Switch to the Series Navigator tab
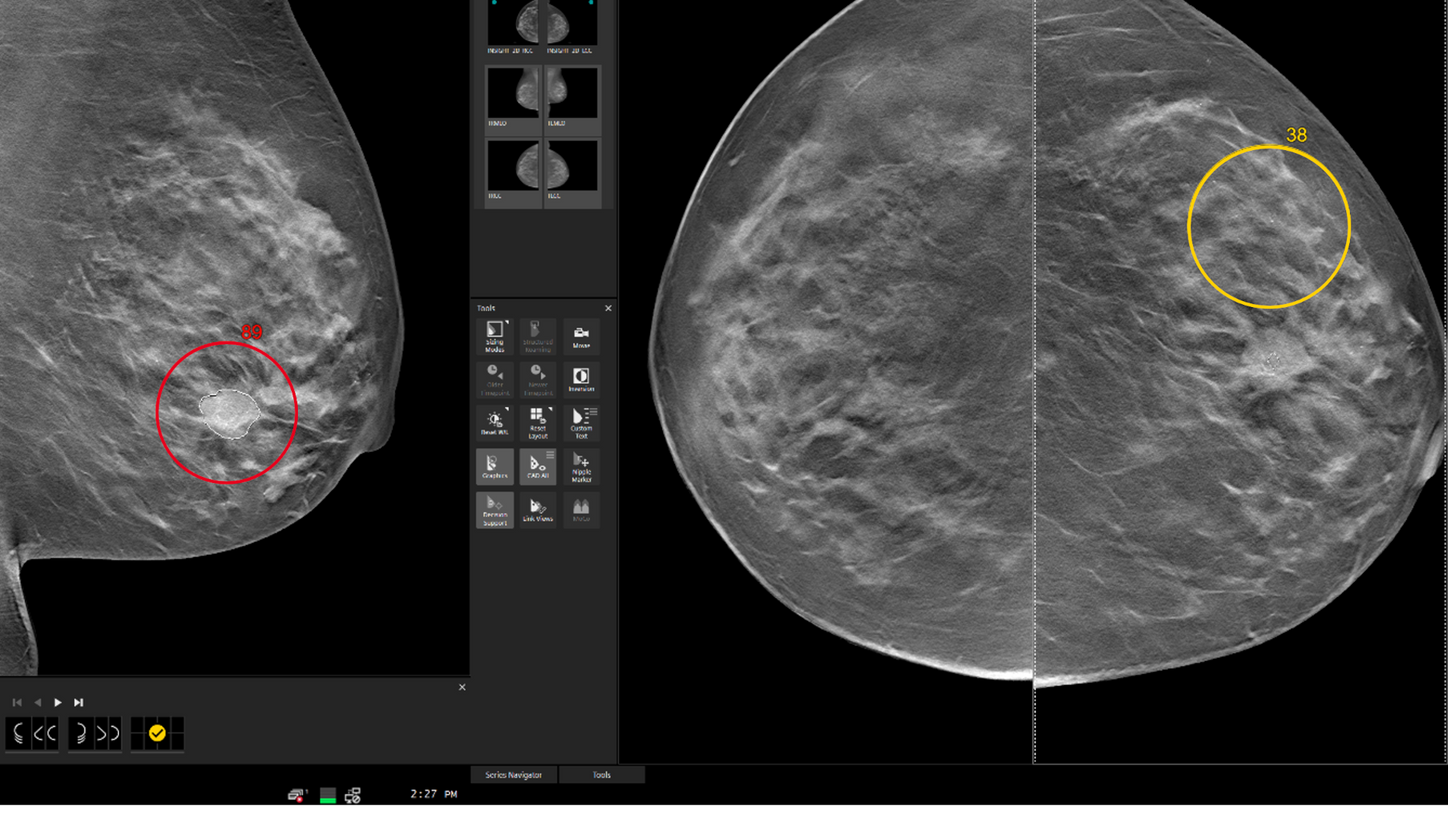1448x815 pixels. coord(513,775)
